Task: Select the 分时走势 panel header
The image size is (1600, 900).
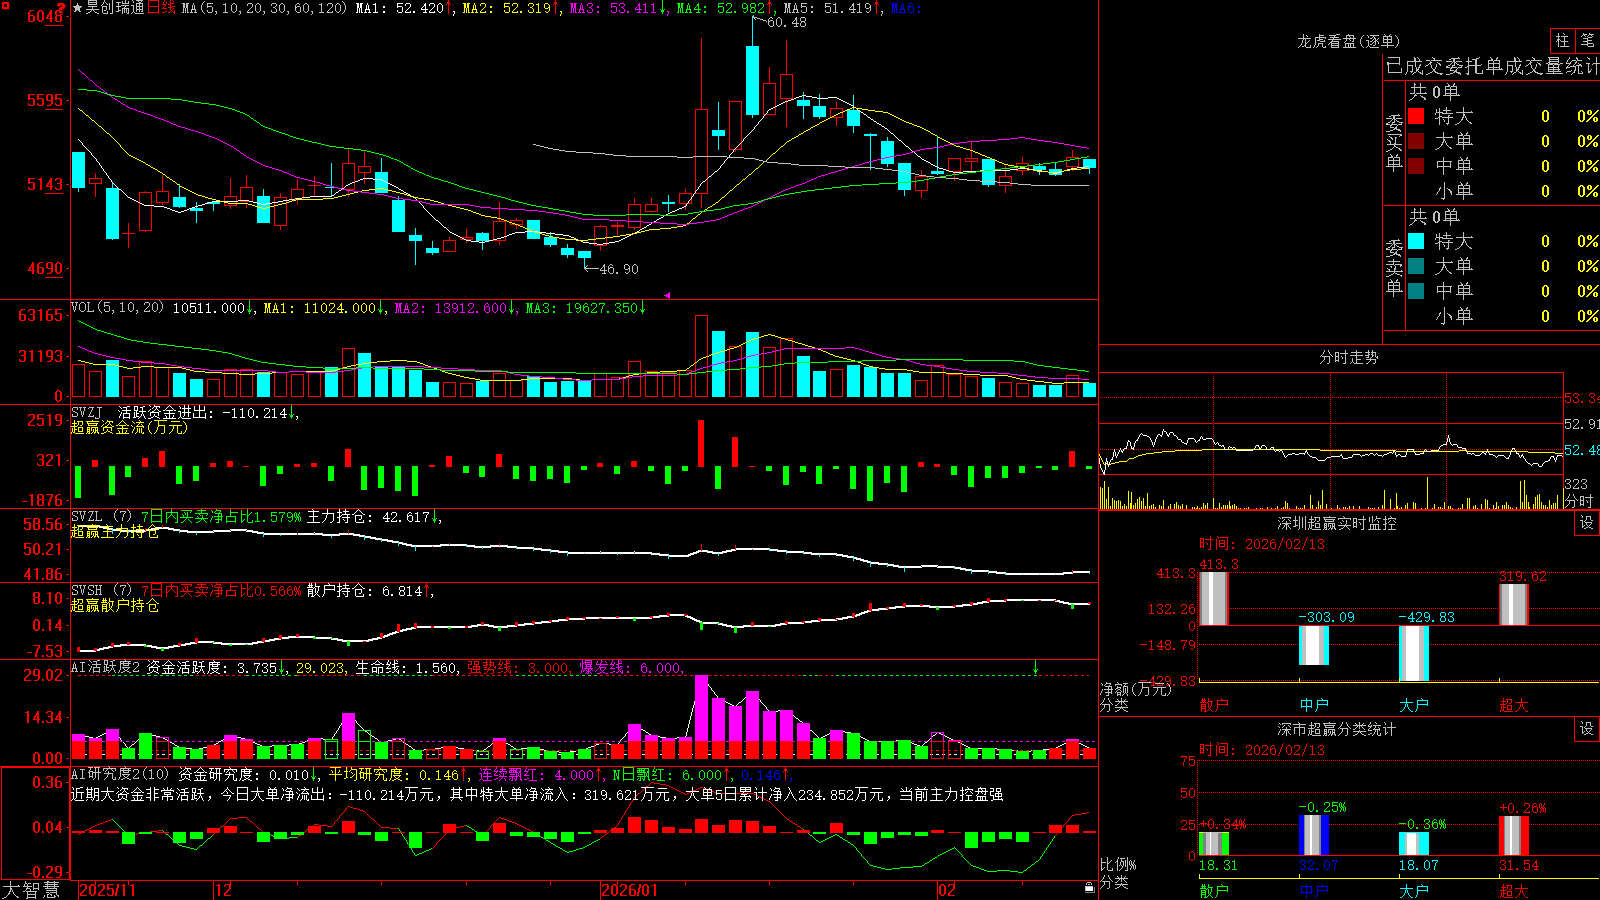Action: click(1348, 357)
